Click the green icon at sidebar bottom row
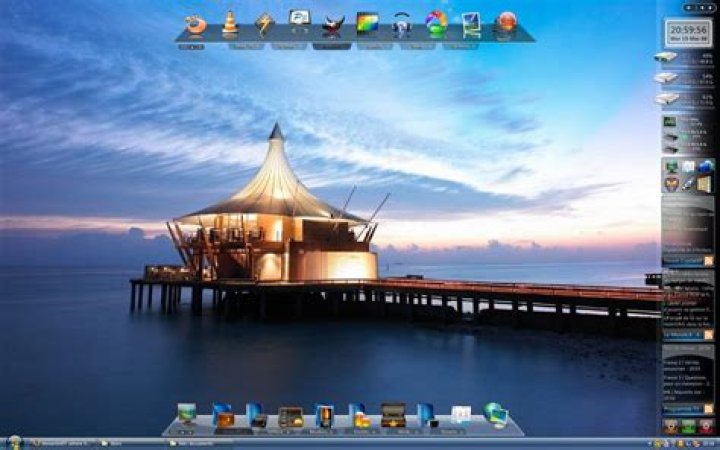Image resolution: width=720 pixels, height=450 pixels. pyautogui.click(x=688, y=426)
